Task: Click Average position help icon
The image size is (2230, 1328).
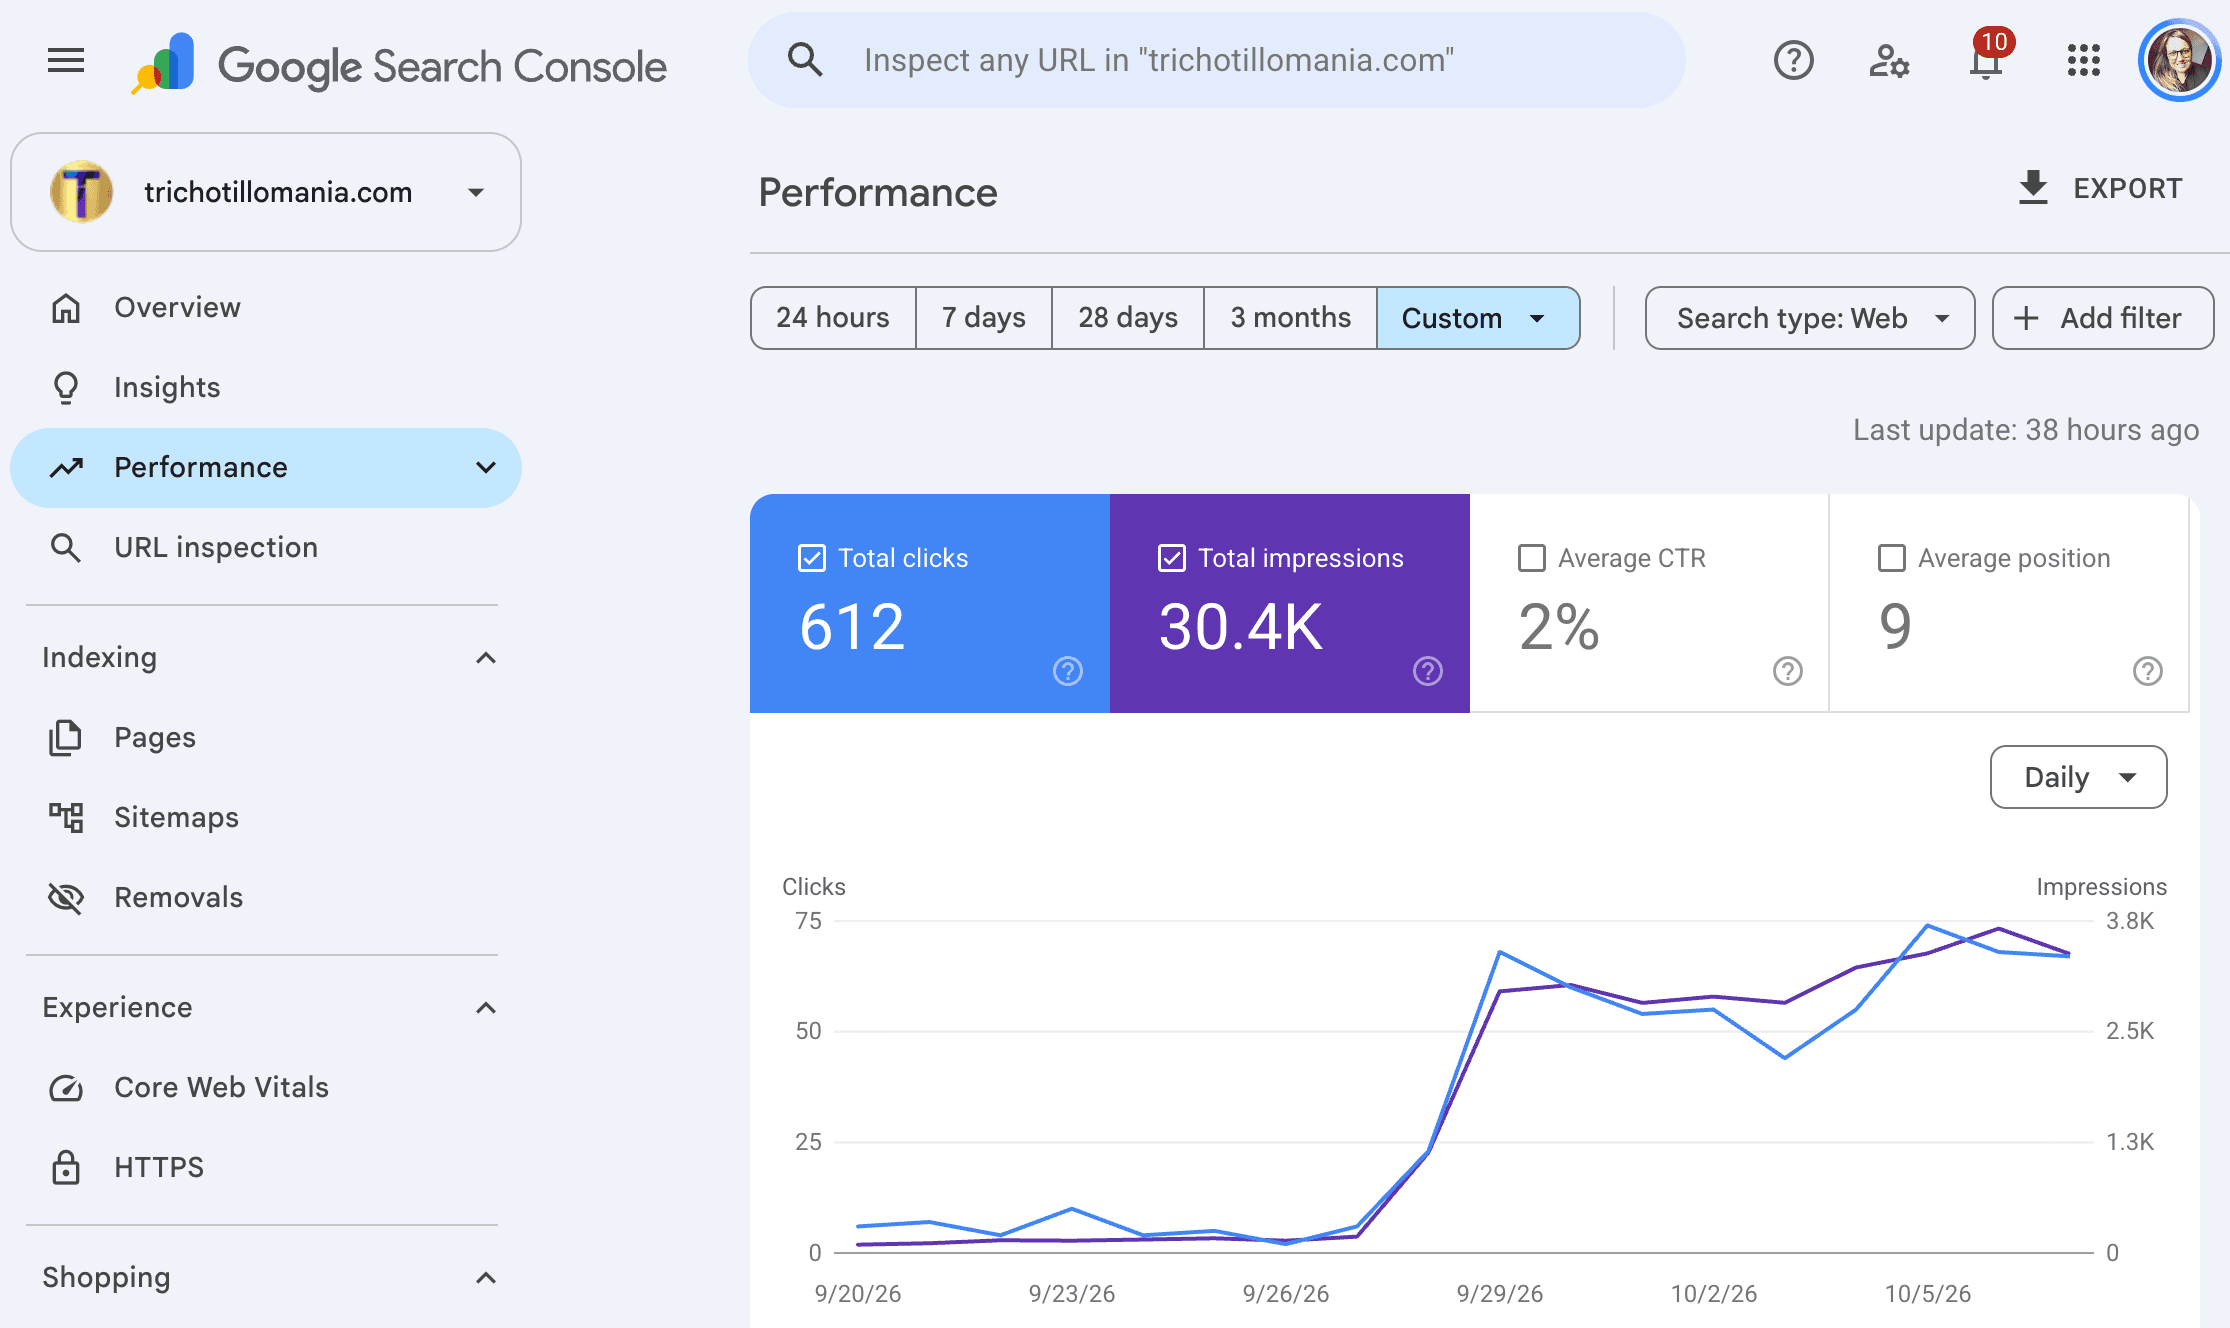Action: [x=2148, y=671]
